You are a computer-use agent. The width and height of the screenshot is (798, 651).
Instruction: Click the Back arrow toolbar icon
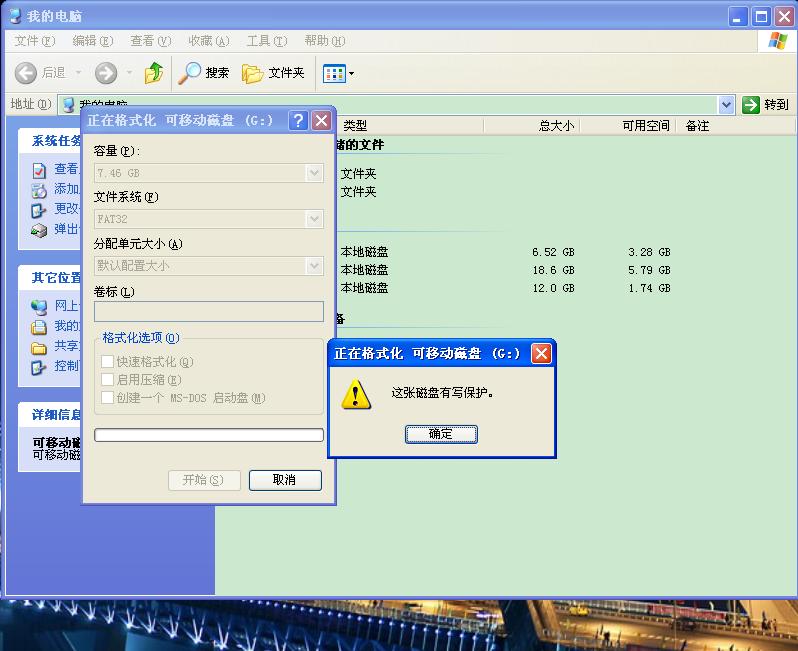click(27, 73)
